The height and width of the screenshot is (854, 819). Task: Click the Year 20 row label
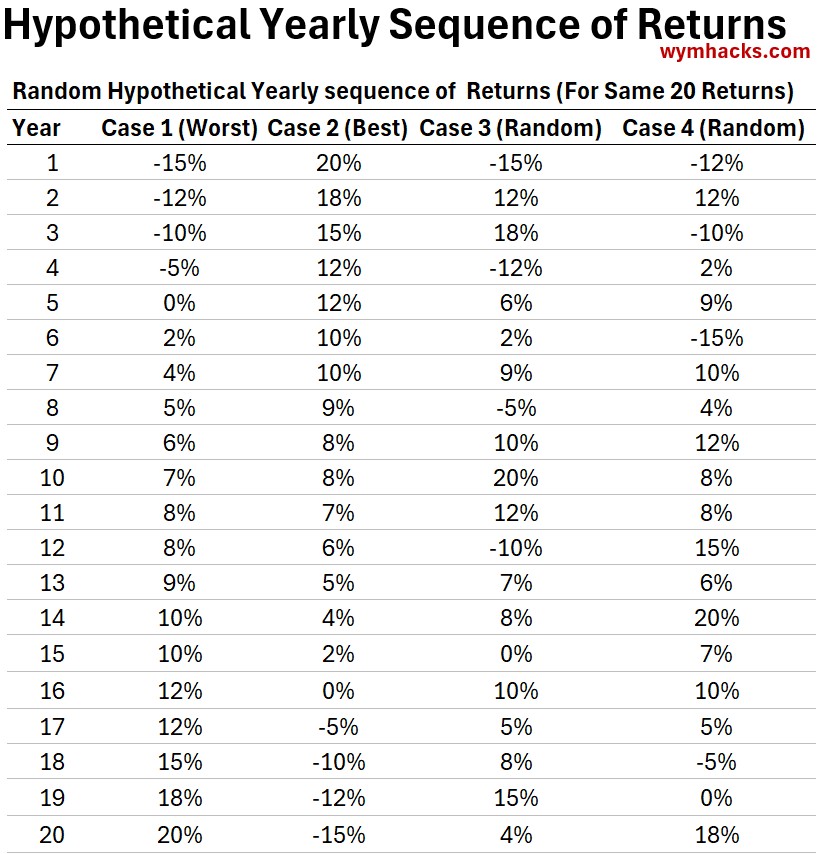[x=52, y=834]
